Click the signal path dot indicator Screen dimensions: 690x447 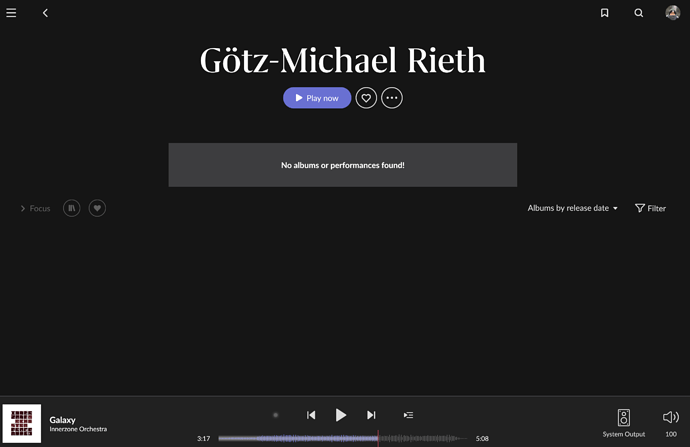tap(275, 415)
